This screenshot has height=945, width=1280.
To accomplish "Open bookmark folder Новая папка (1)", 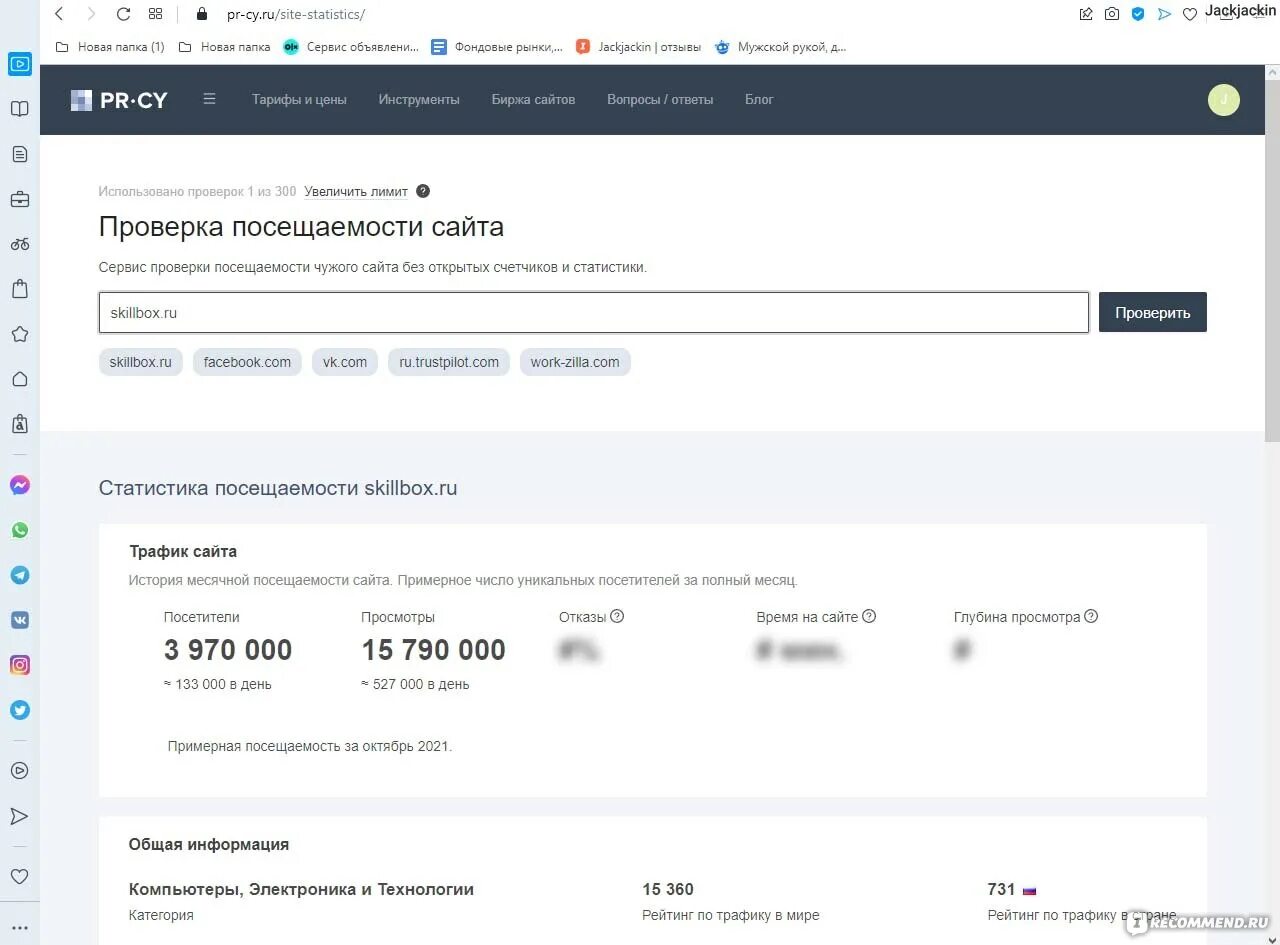I will tap(110, 46).
